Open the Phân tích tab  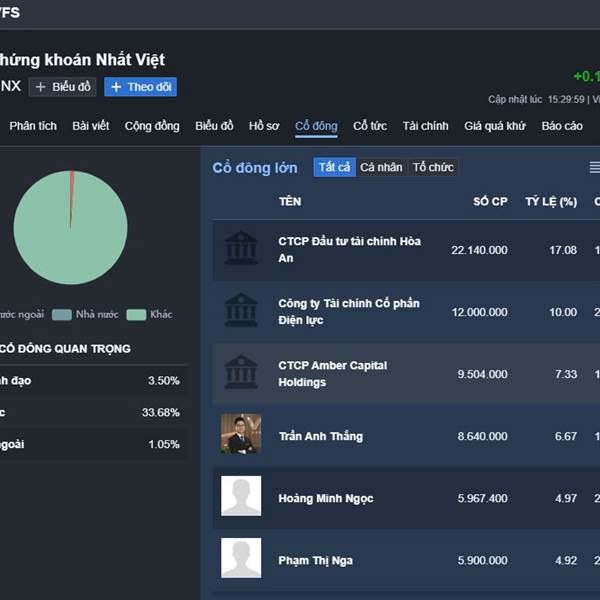(x=33, y=126)
